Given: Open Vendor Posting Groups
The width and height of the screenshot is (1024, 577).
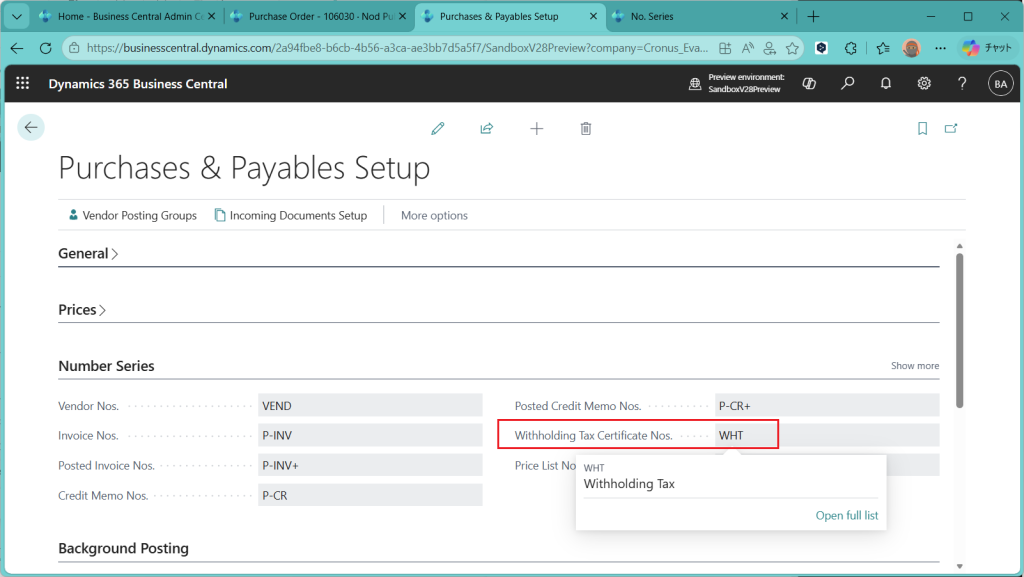Looking at the screenshot, I should tap(132, 215).
